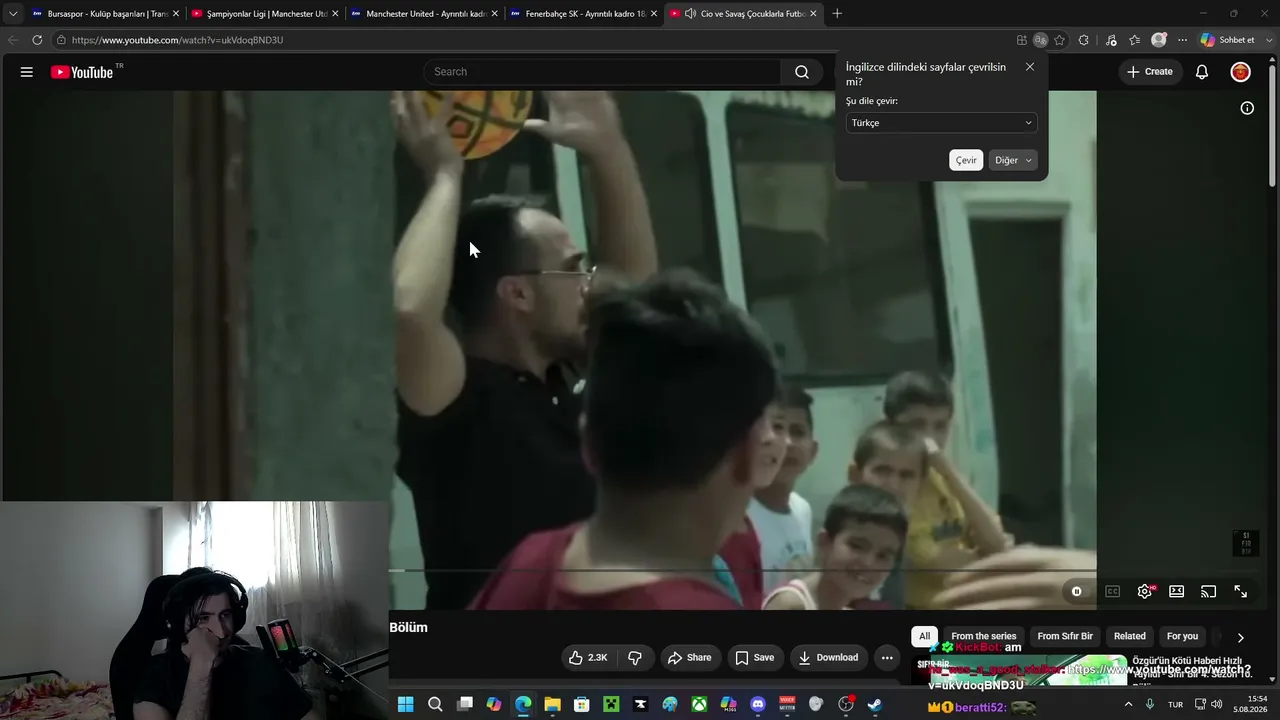Viewport: 1280px width, 720px height.
Task: Expand the Diğer options dropdown
Action: coord(1013,160)
